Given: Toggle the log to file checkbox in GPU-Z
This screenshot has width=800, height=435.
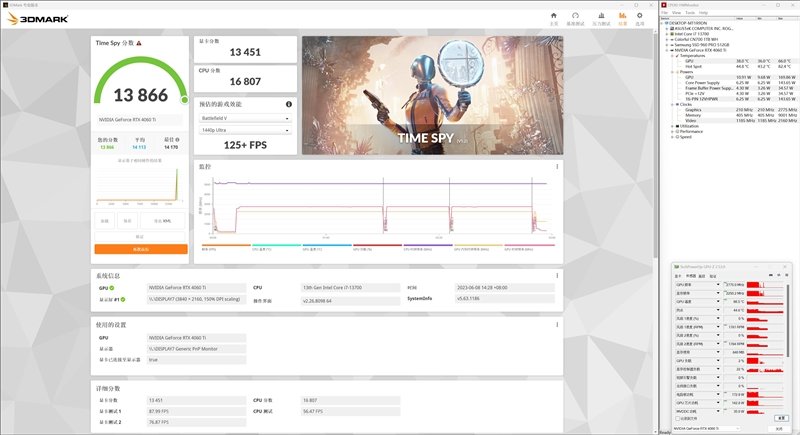Looking at the screenshot, I should pyautogui.click(x=678, y=419).
